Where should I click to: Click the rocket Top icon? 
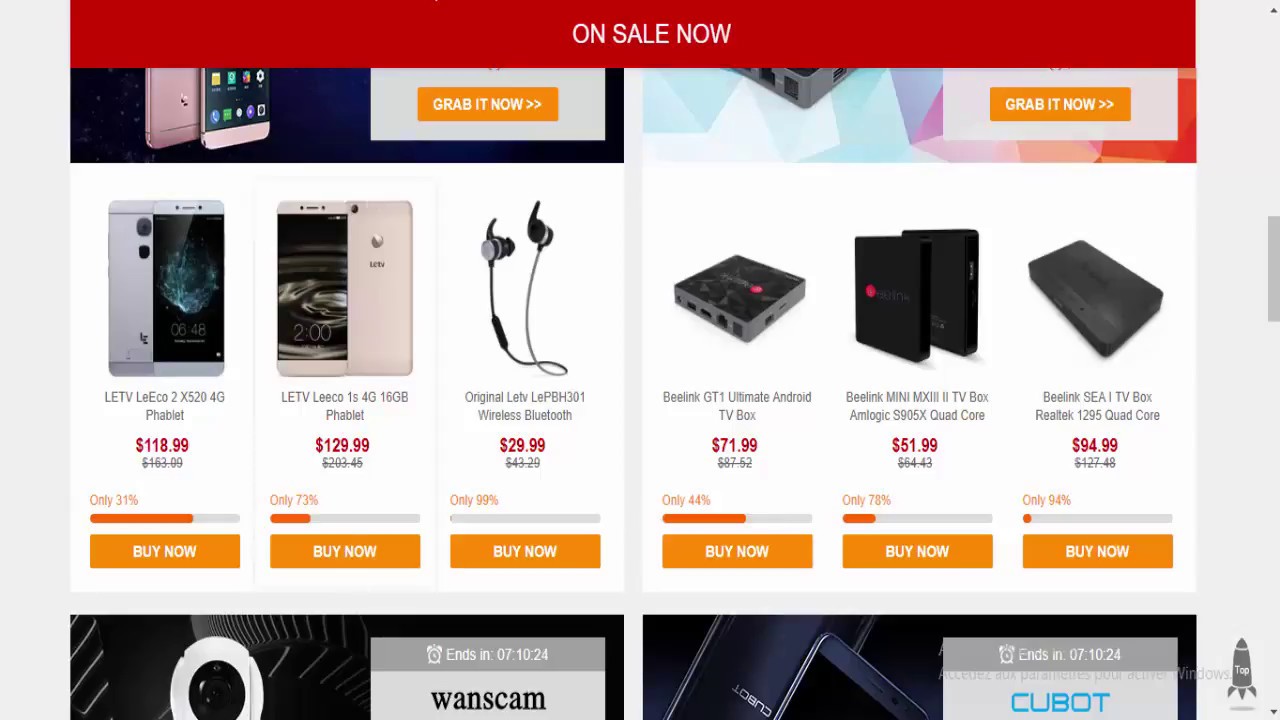tap(1241, 669)
